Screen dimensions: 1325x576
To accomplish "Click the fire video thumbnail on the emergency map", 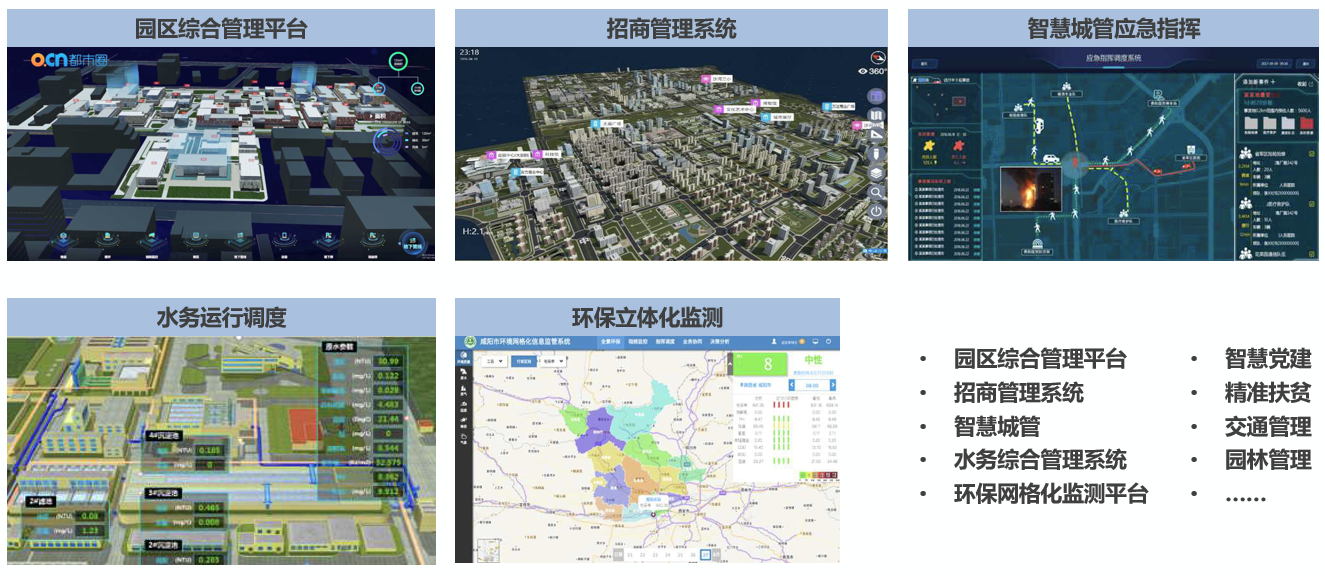I will click(1031, 196).
